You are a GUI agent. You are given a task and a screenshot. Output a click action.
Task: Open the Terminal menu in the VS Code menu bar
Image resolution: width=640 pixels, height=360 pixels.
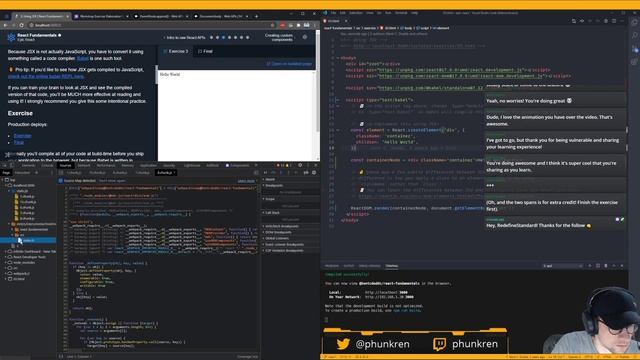click(x=401, y=13)
